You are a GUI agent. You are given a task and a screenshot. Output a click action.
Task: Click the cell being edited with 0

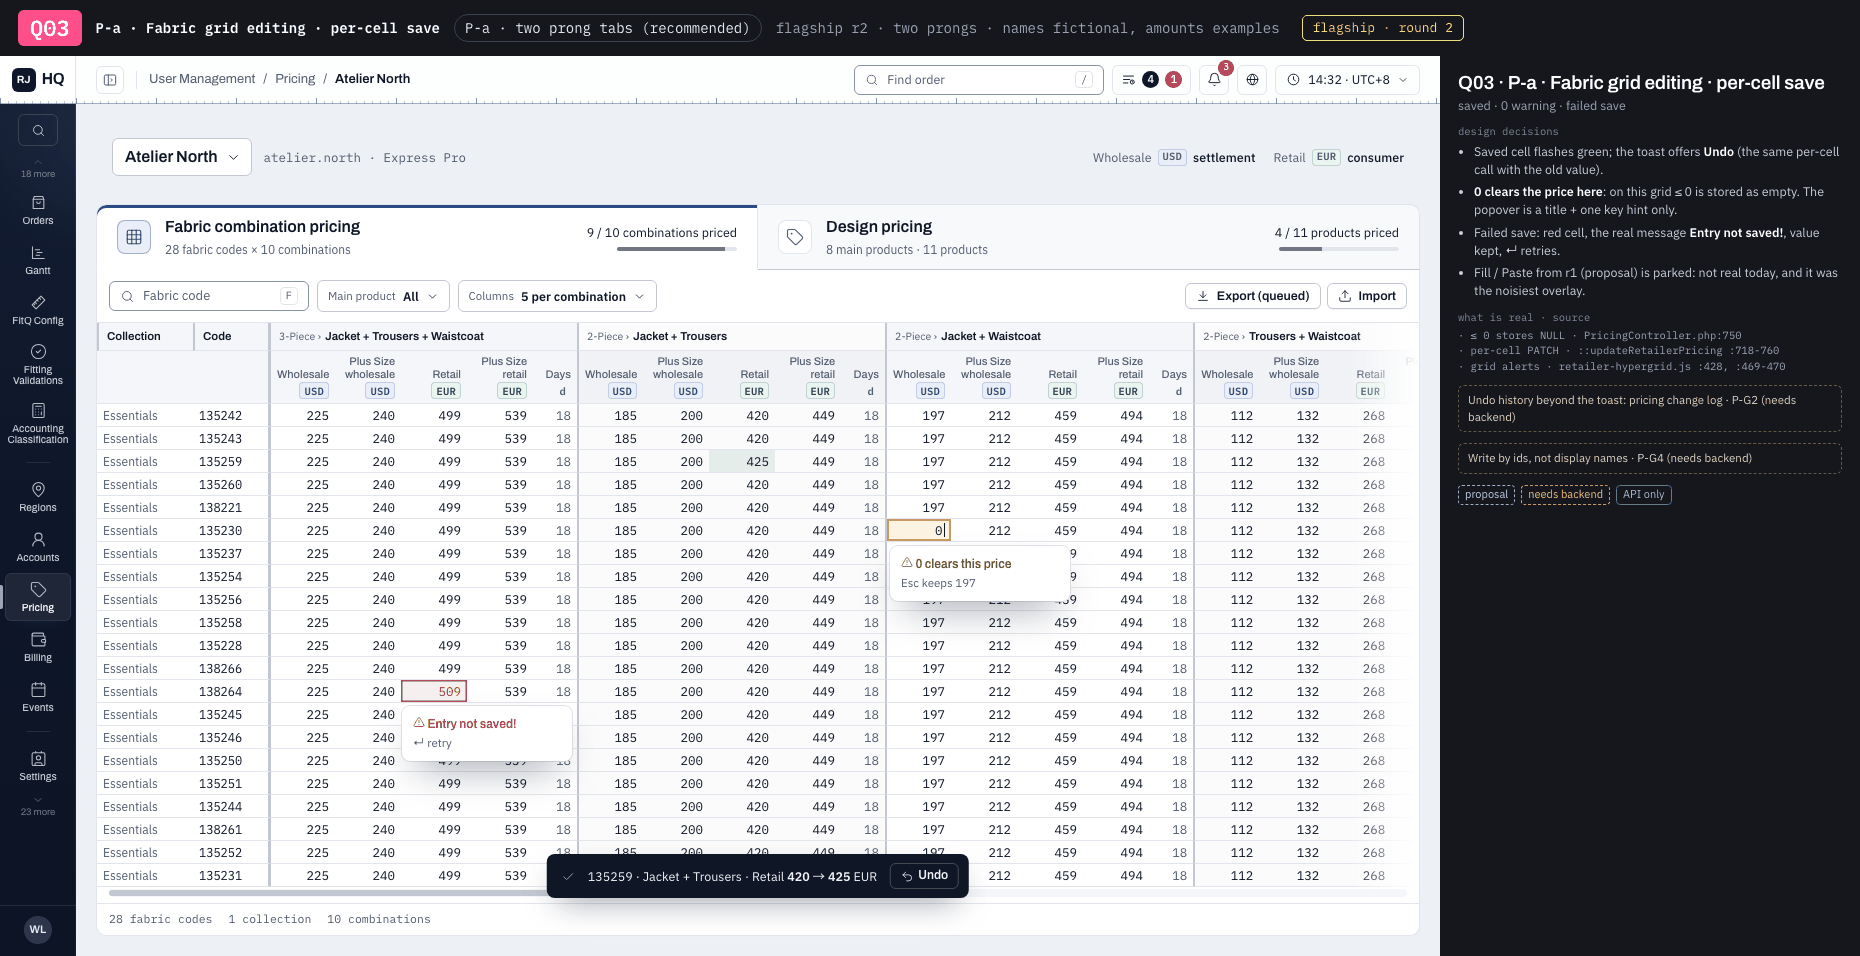pyautogui.click(x=919, y=530)
